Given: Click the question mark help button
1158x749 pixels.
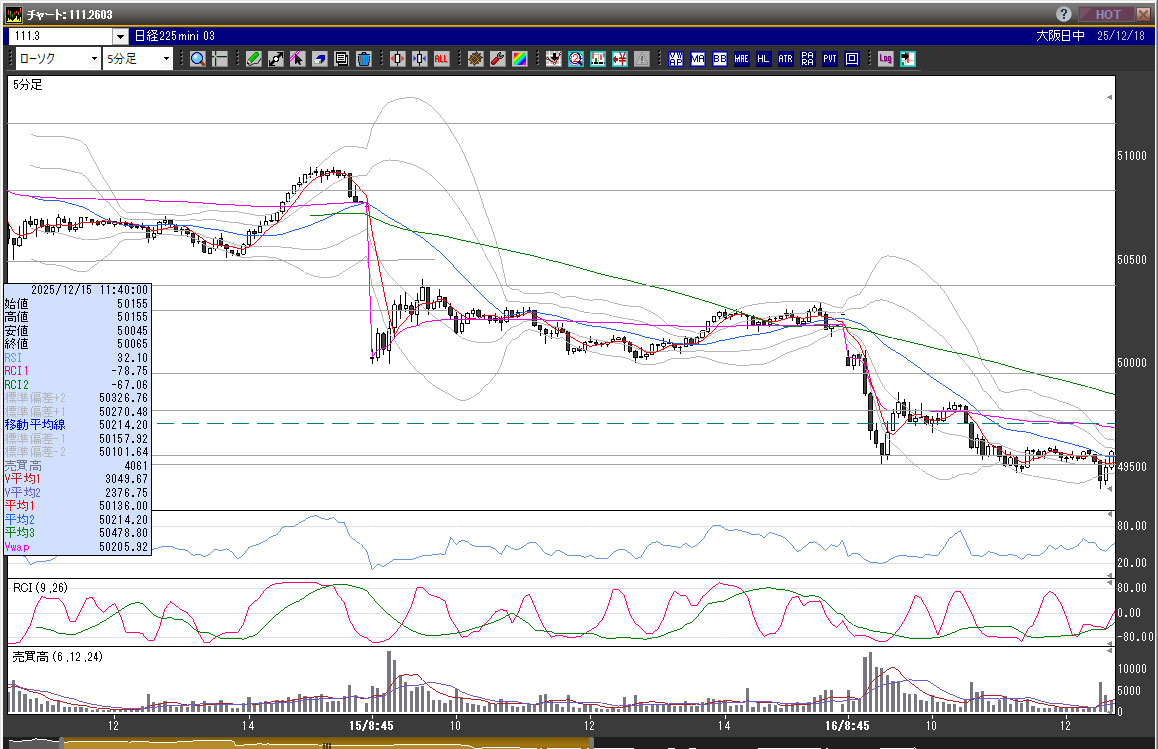Looking at the screenshot, I should (x=1064, y=14).
